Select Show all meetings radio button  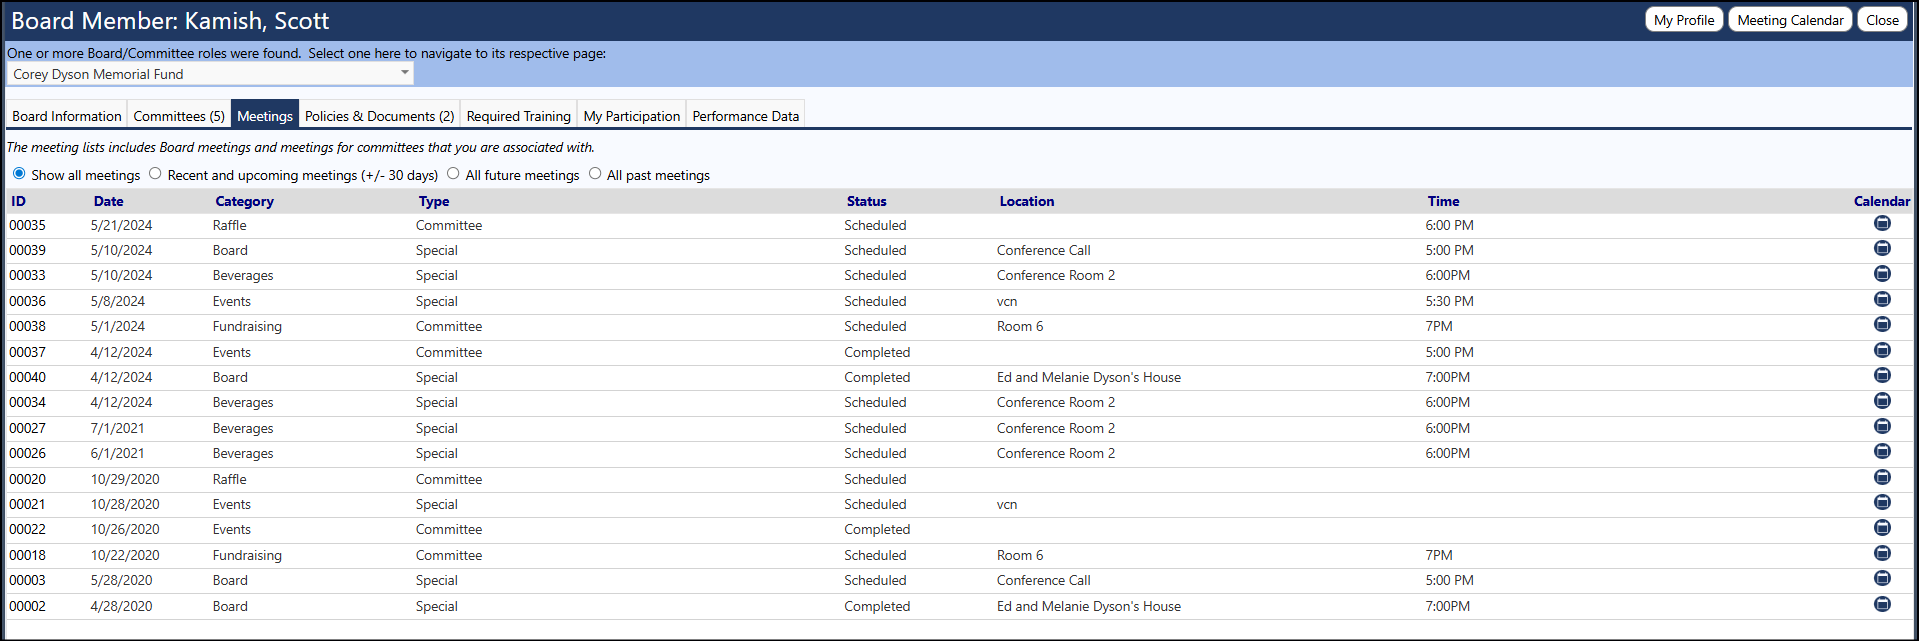[19, 173]
